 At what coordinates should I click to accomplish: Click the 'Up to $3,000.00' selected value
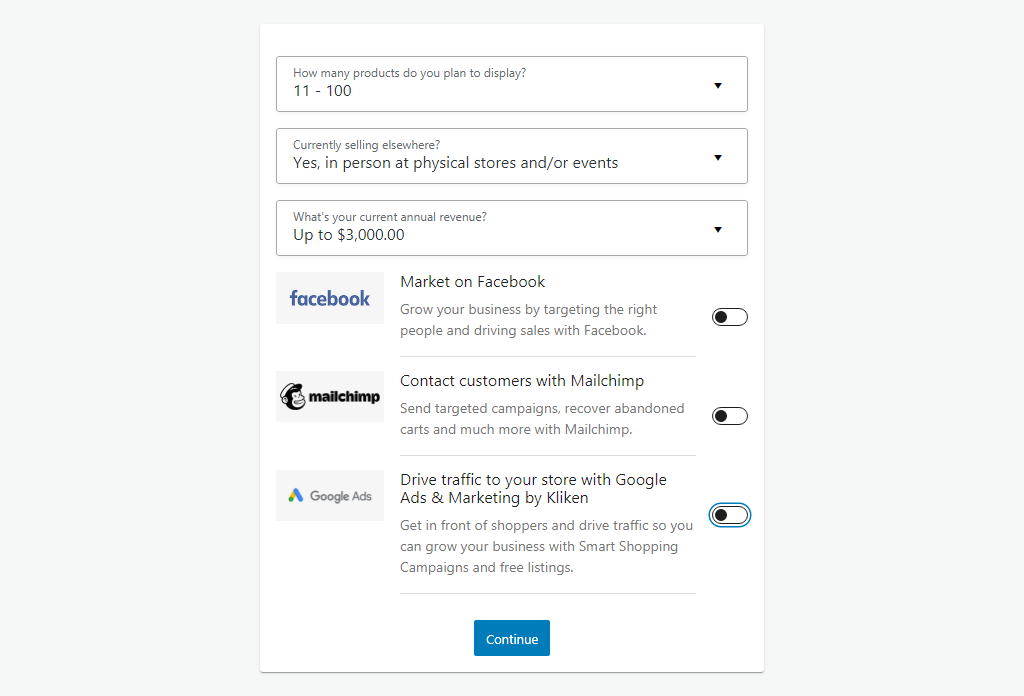click(349, 234)
